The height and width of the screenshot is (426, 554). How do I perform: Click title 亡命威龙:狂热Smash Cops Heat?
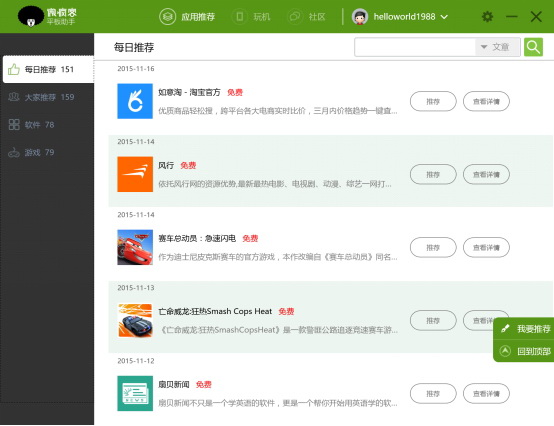pos(215,312)
